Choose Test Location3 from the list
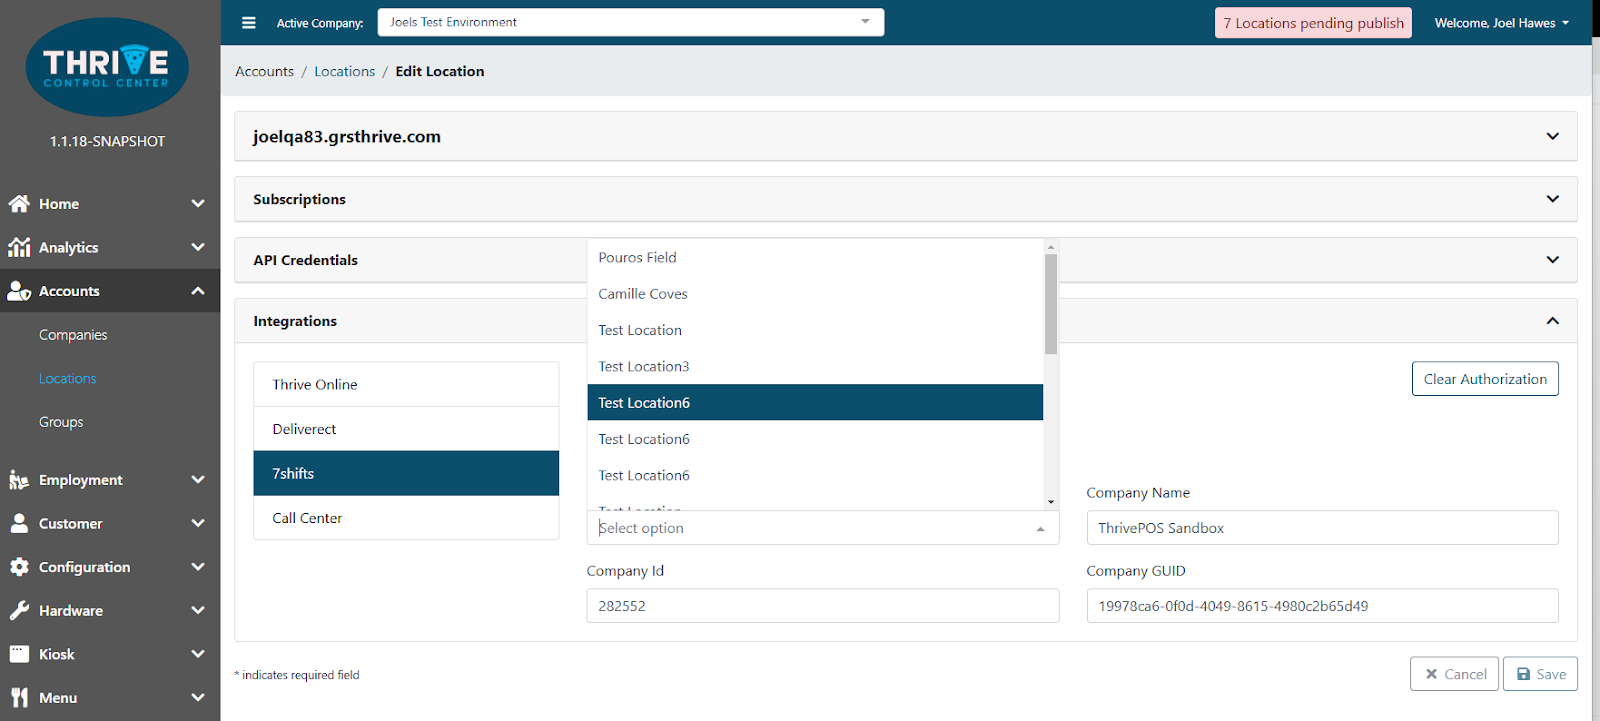The image size is (1600, 721). click(815, 366)
